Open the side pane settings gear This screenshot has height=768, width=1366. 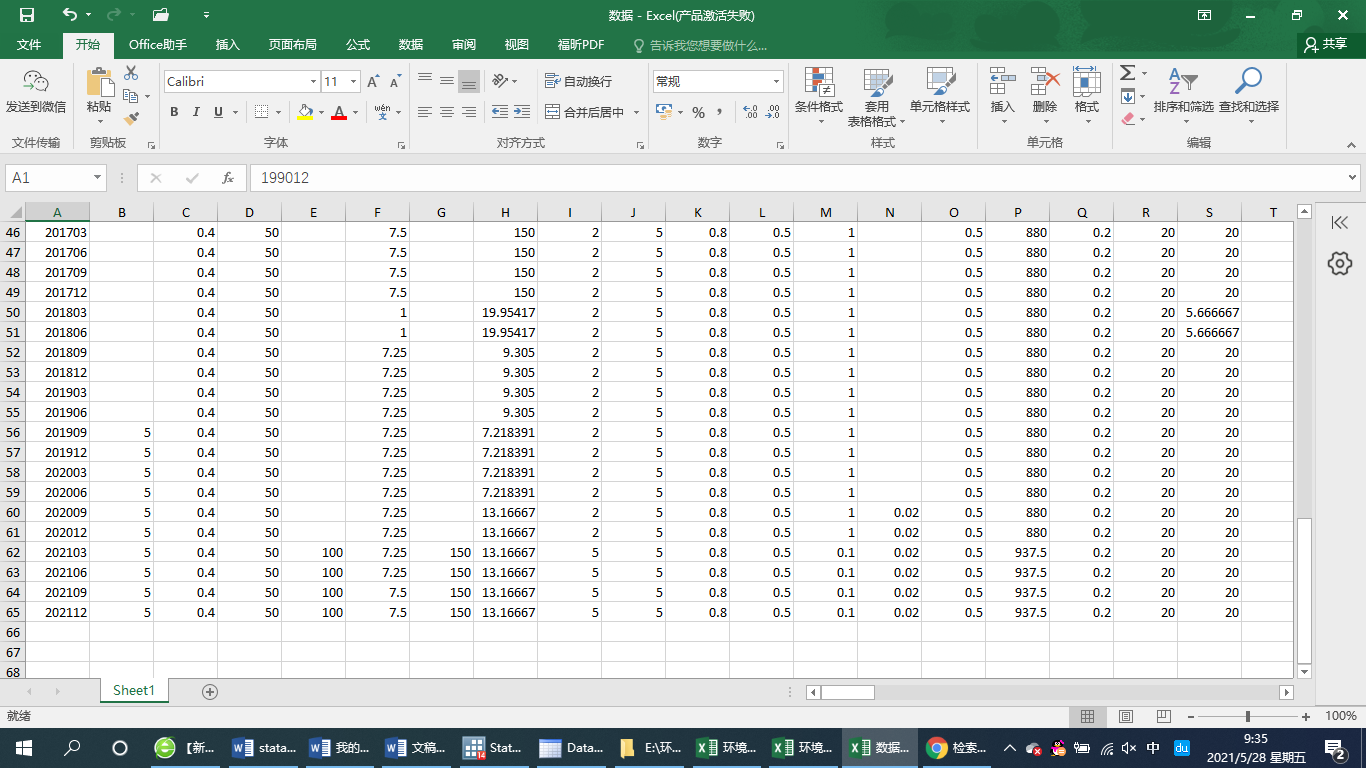pyautogui.click(x=1340, y=263)
